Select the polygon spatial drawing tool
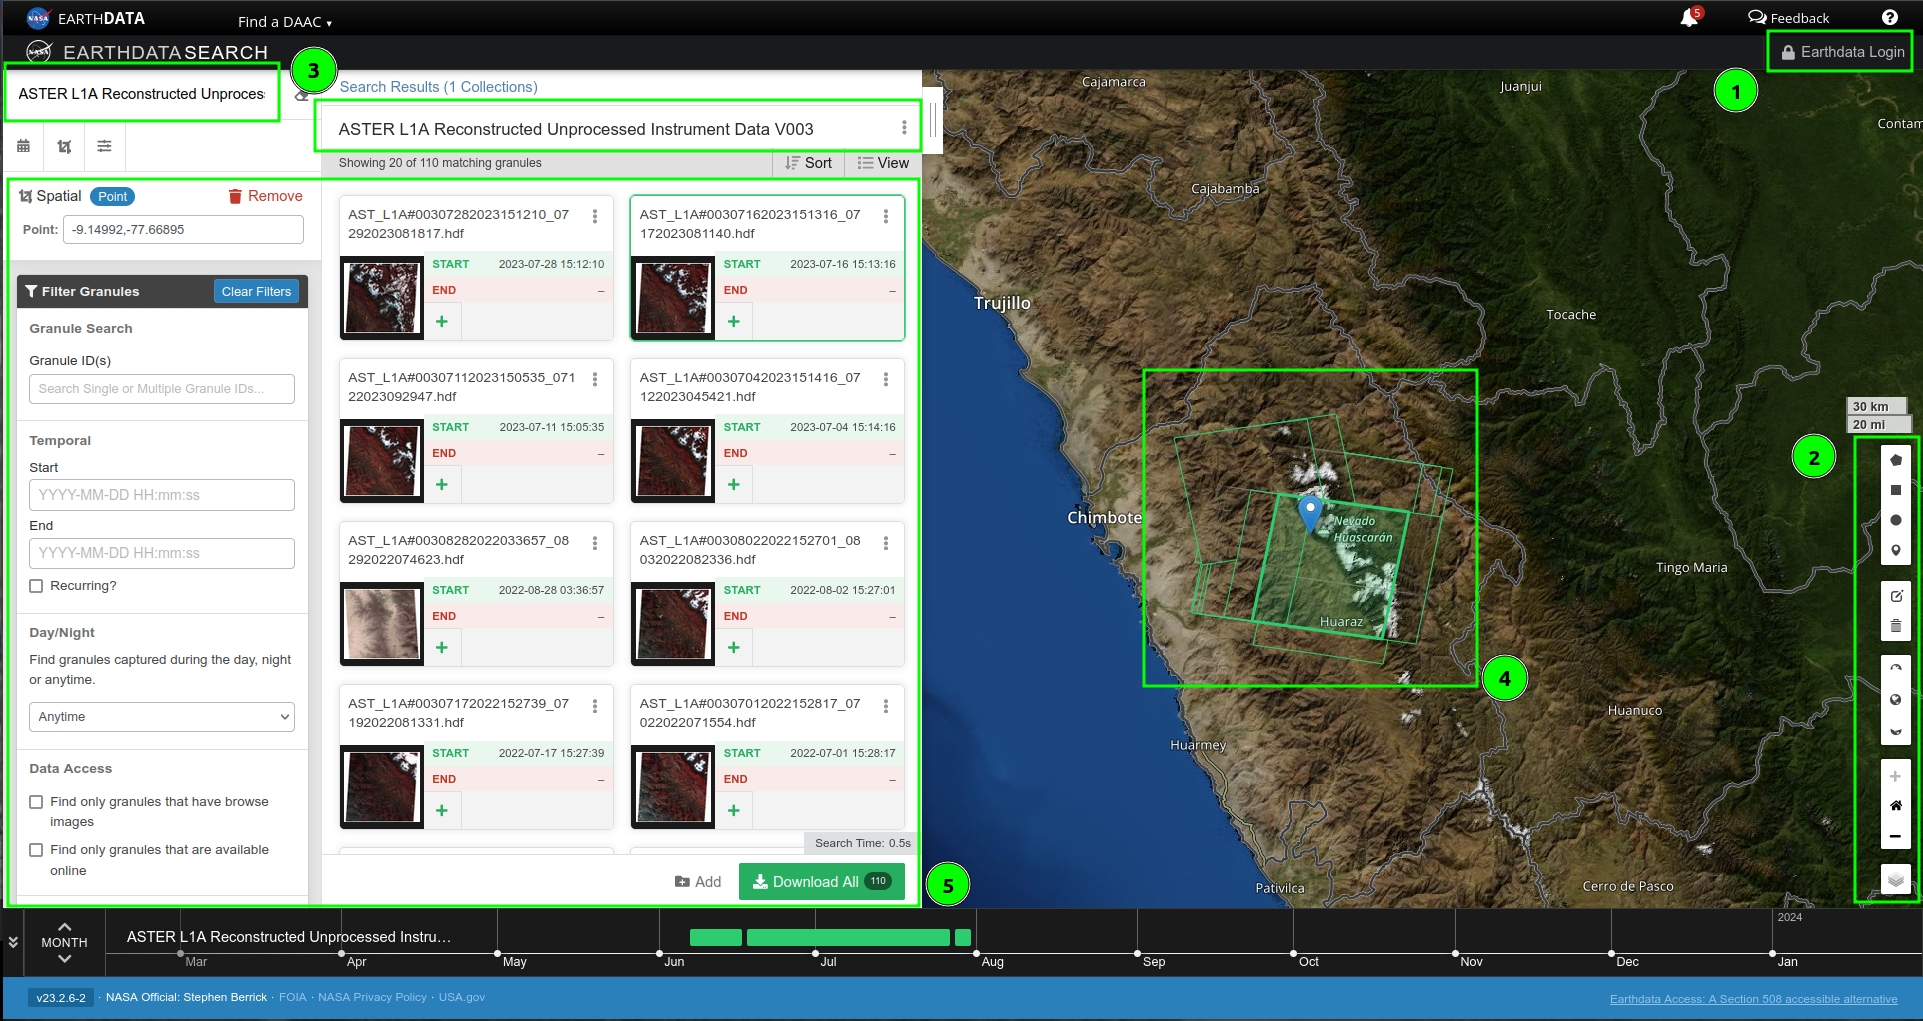This screenshot has height=1021, width=1923. coord(1895,460)
